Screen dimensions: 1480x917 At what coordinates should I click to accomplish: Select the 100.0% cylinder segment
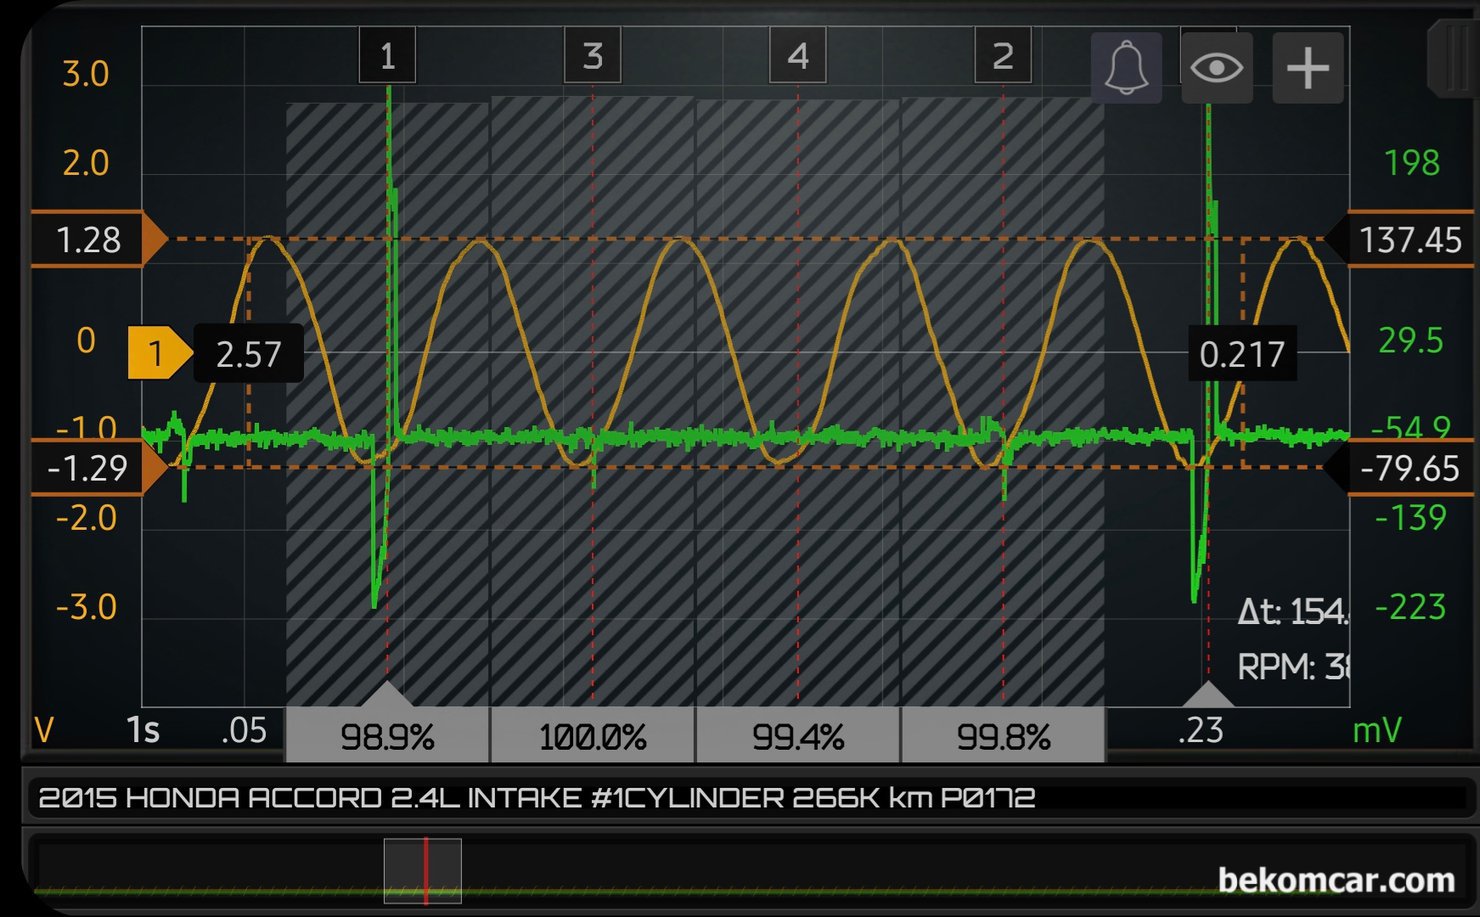593,737
